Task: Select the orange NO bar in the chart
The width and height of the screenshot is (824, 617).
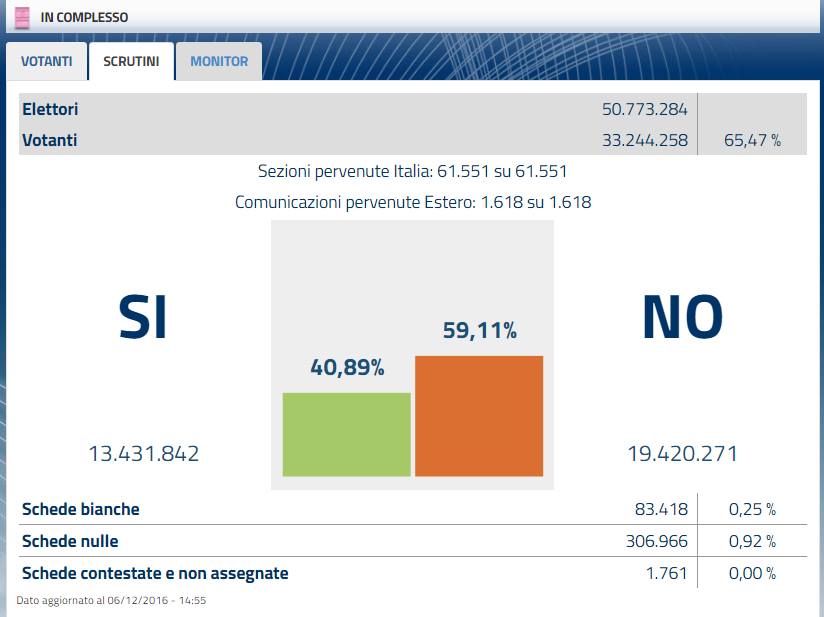Action: click(478, 420)
